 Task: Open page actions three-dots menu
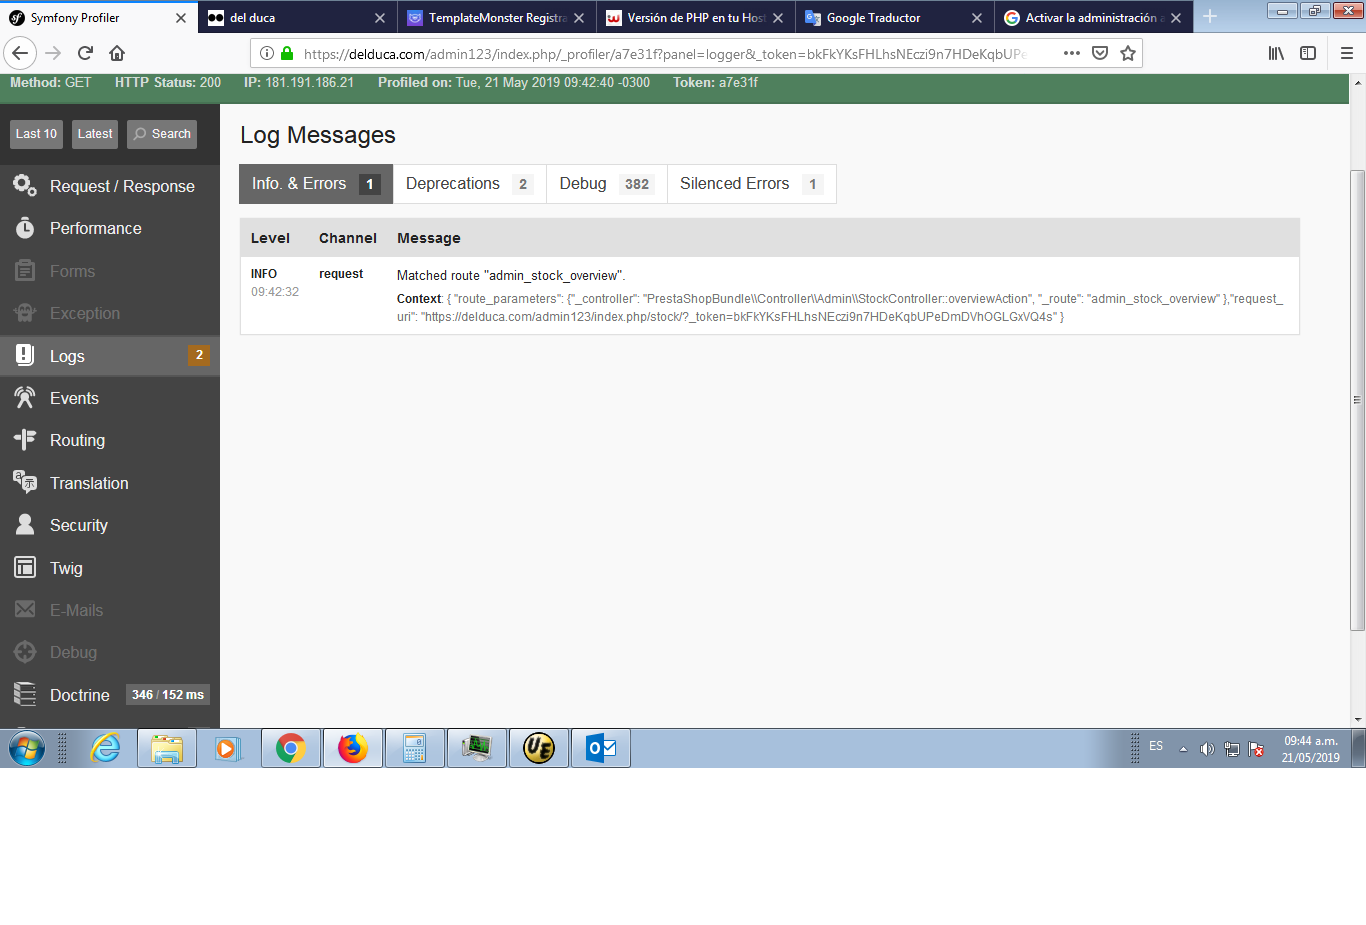(x=1072, y=53)
